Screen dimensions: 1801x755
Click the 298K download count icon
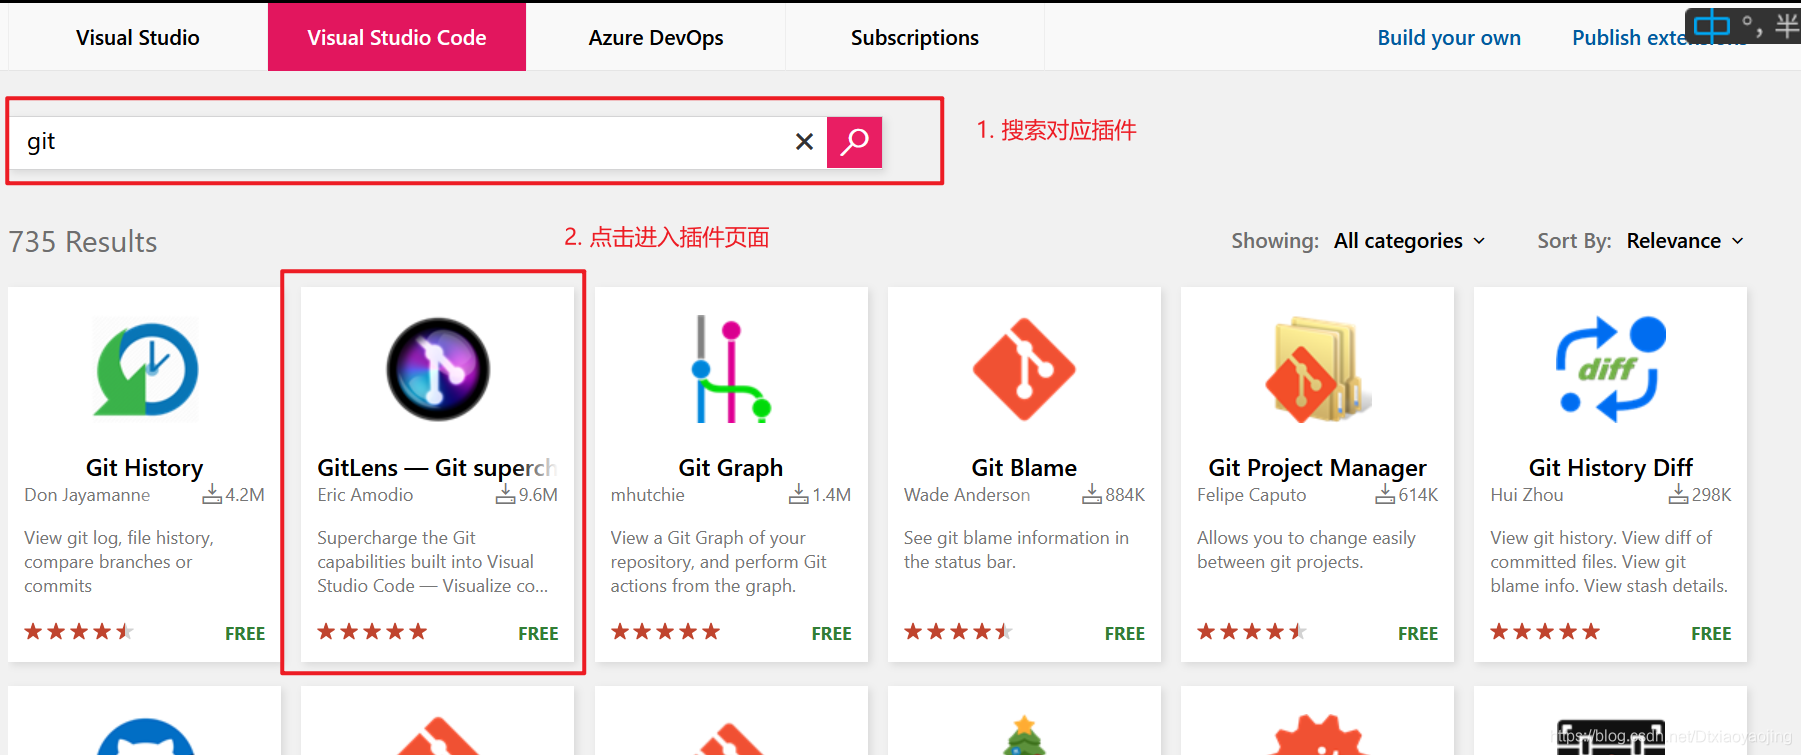click(1678, 494)
